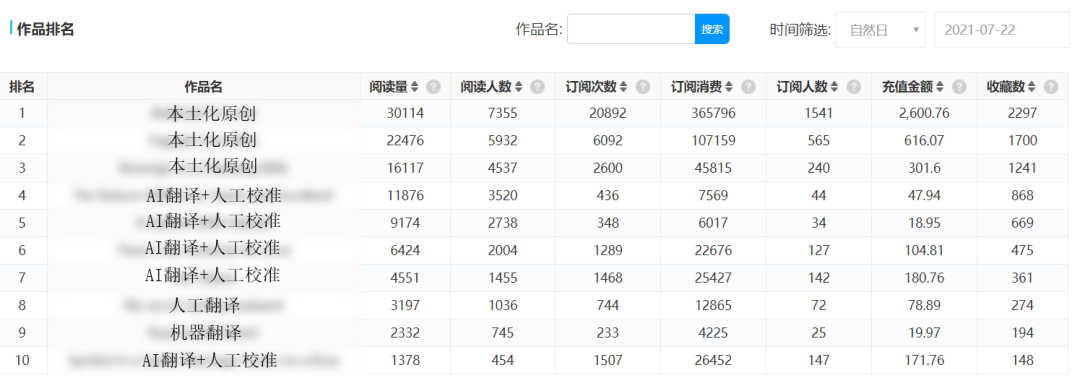Screen dimensions: 1080x386
Task: Click the 365796 subscription spend cell
Action: click(713, 113)
